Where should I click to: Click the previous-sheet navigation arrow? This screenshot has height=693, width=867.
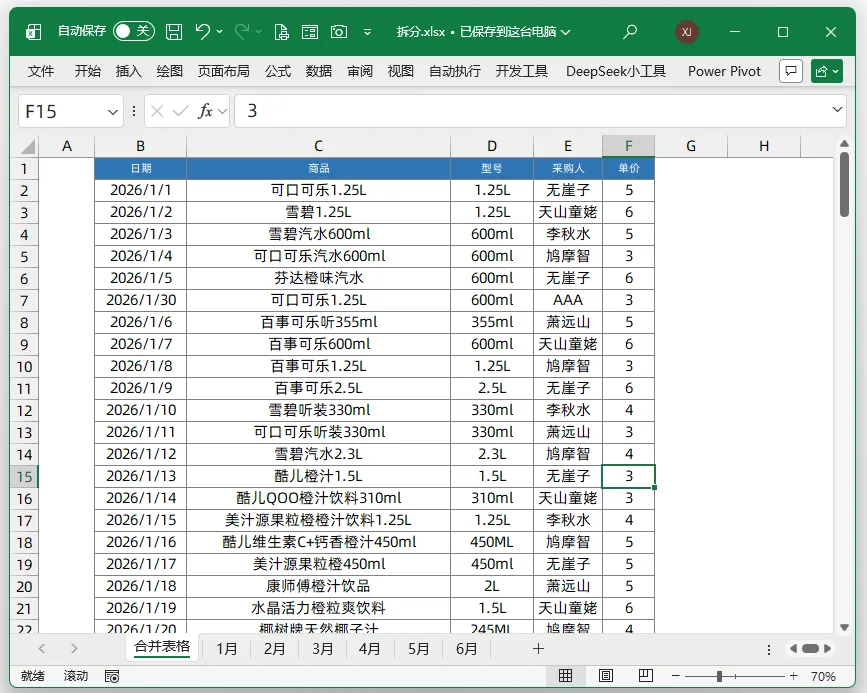point(41,648)
